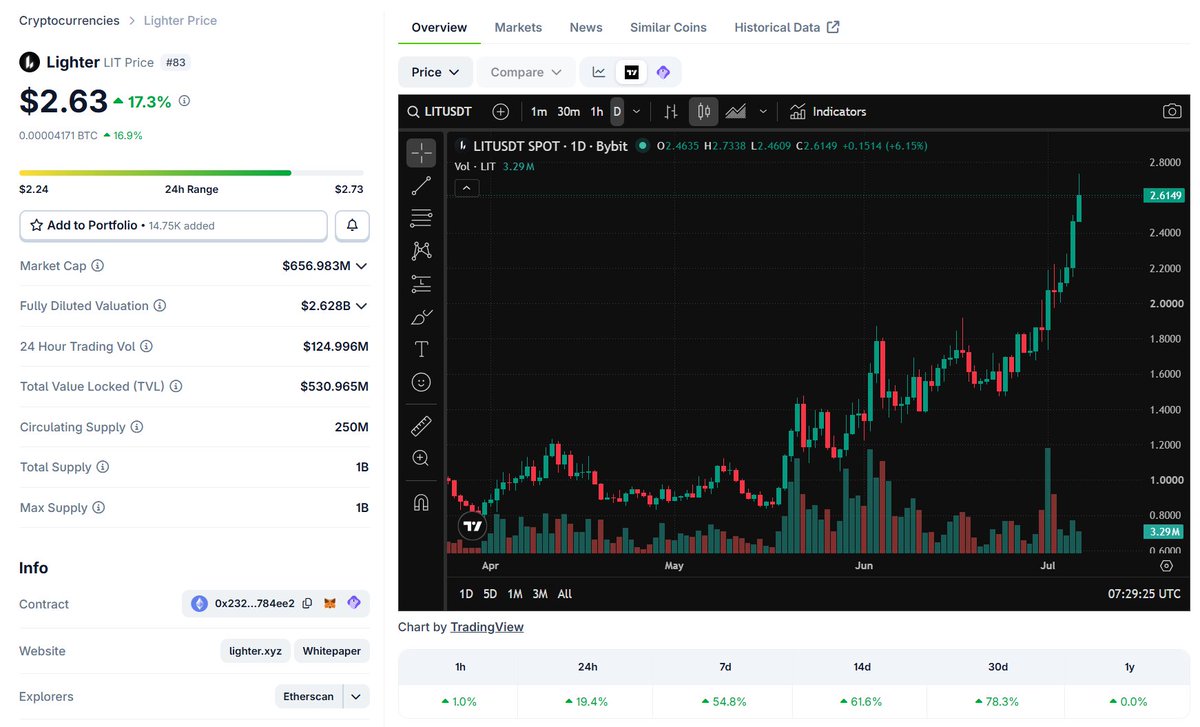Show info for Total Value Locked
This screenshot has height=727, width=1200.
coord(176,386)
